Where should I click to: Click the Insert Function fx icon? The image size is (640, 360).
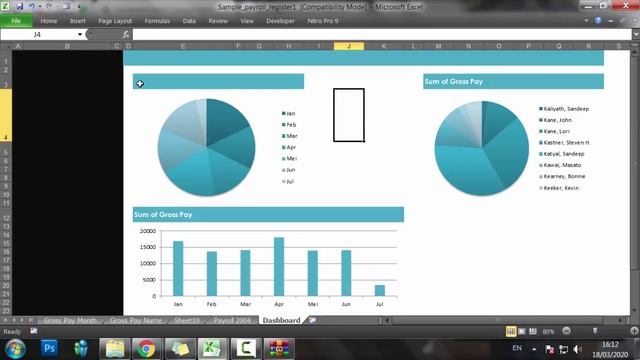(126, 35)
